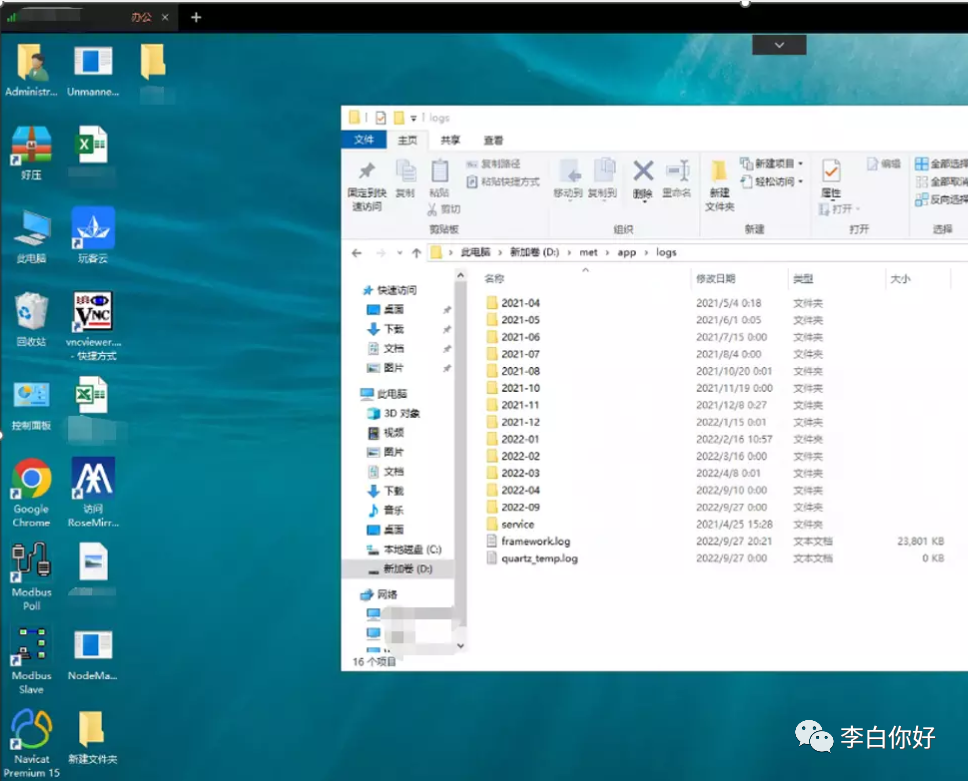Screen dimensions: 968x781
Task: Click 粘贴快捷方式 in ribbon
Action: tap(503, 182)
